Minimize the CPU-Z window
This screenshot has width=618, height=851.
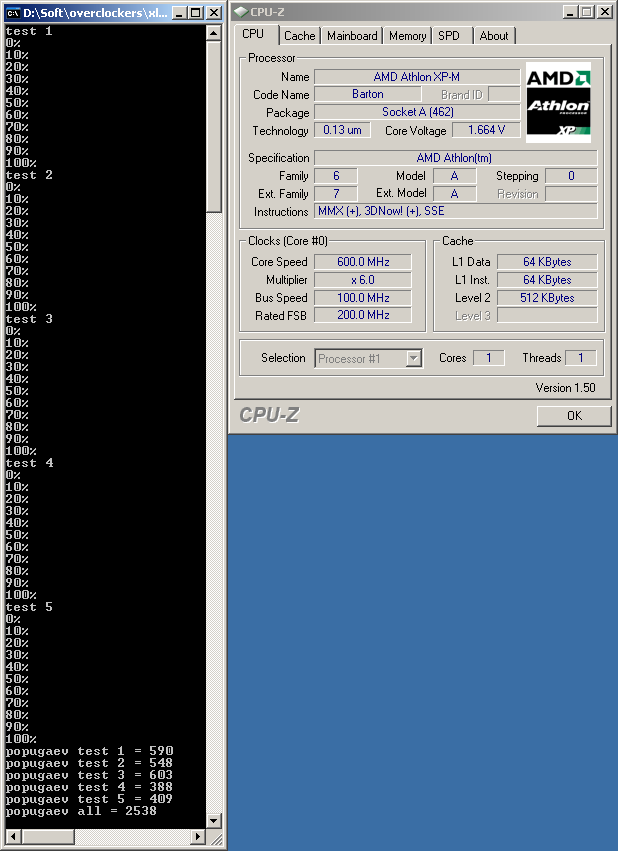pyautogui.click(x=569, y=12)
